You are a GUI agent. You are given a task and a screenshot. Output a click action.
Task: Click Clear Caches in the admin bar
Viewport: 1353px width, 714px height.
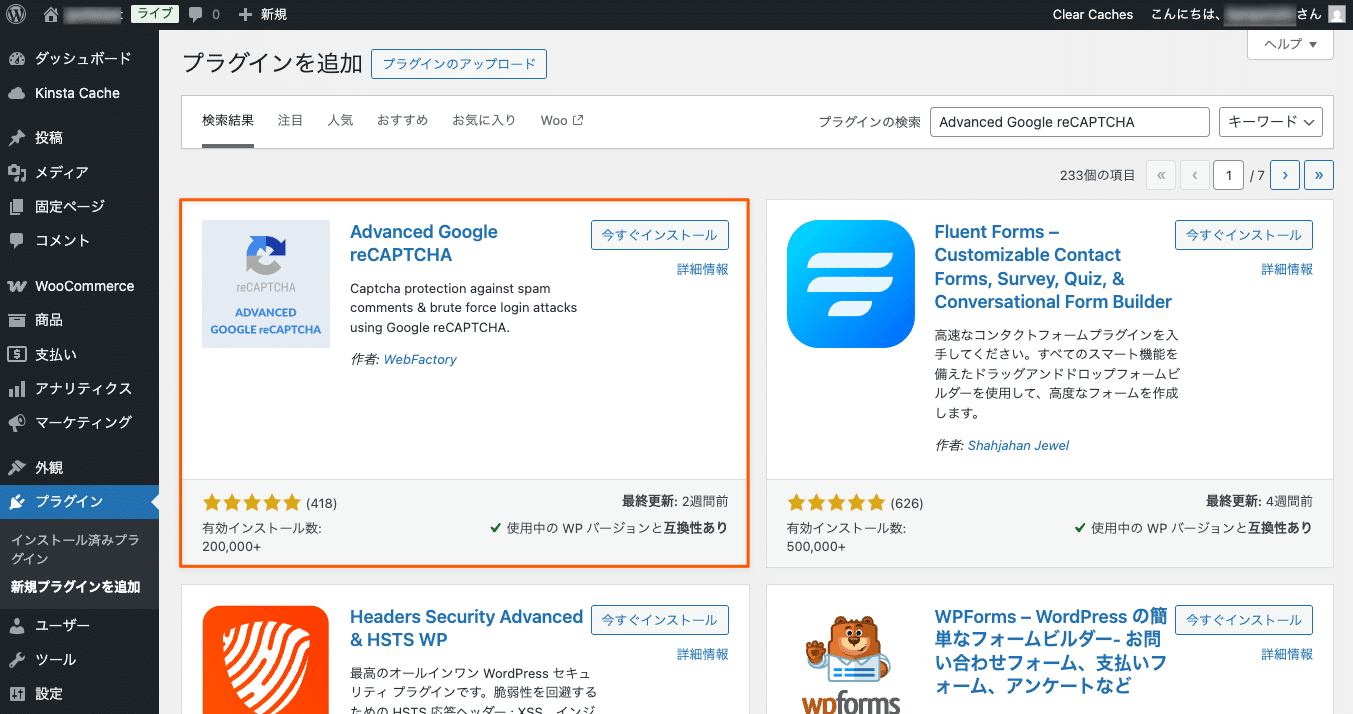1092,14
